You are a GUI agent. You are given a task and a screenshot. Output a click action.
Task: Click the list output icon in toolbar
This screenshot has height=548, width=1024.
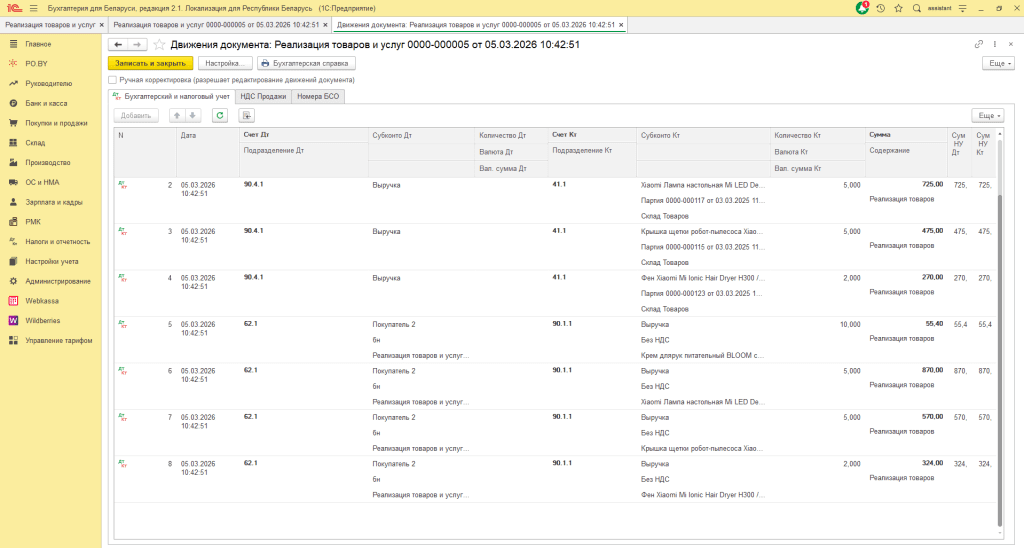pyautogui.click(x=247, y=116)
